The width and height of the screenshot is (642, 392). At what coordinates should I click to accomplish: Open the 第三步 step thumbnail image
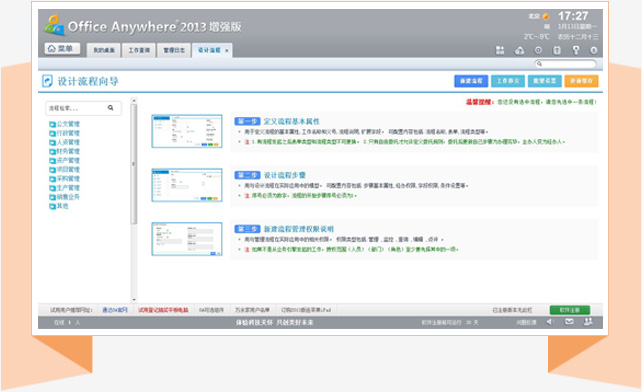[x=187, y=239]
